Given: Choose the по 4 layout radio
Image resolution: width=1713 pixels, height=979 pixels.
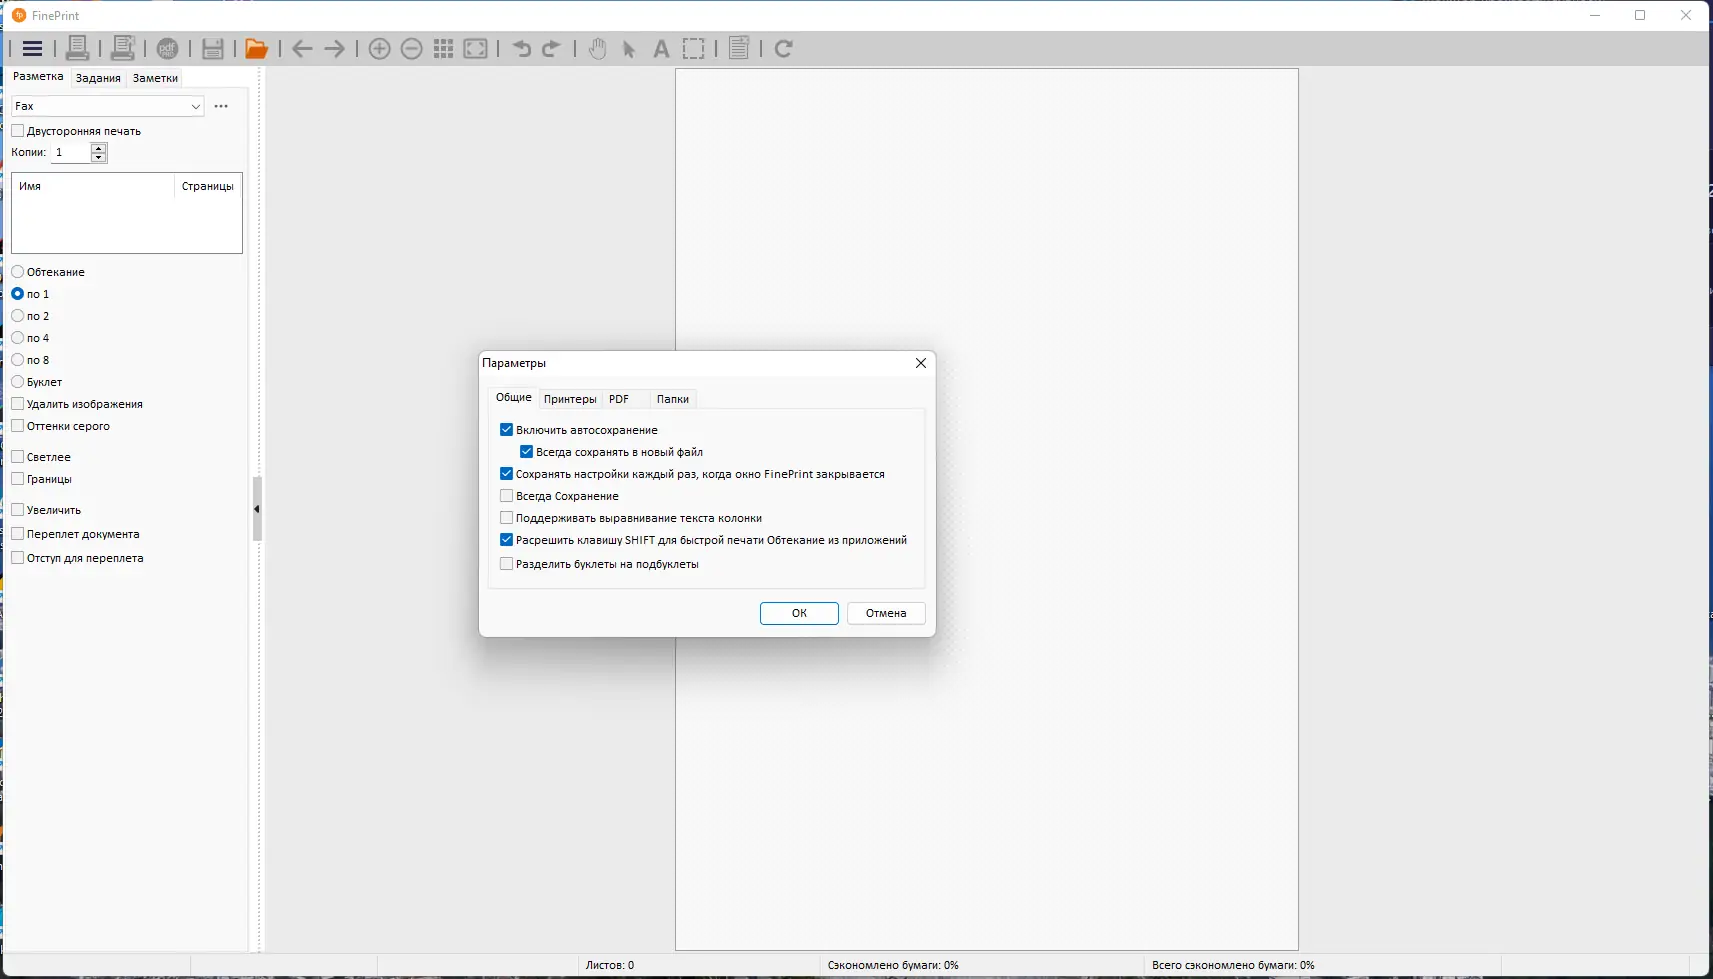Looking at the screenshot, I should 18,338.
